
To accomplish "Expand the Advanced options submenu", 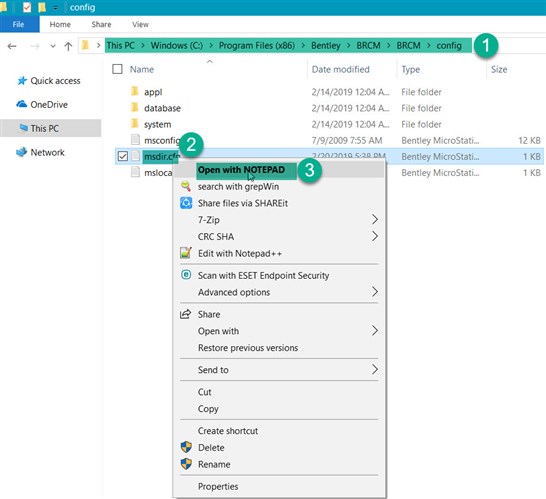I will pyautogui.click(x=279, y=292).
